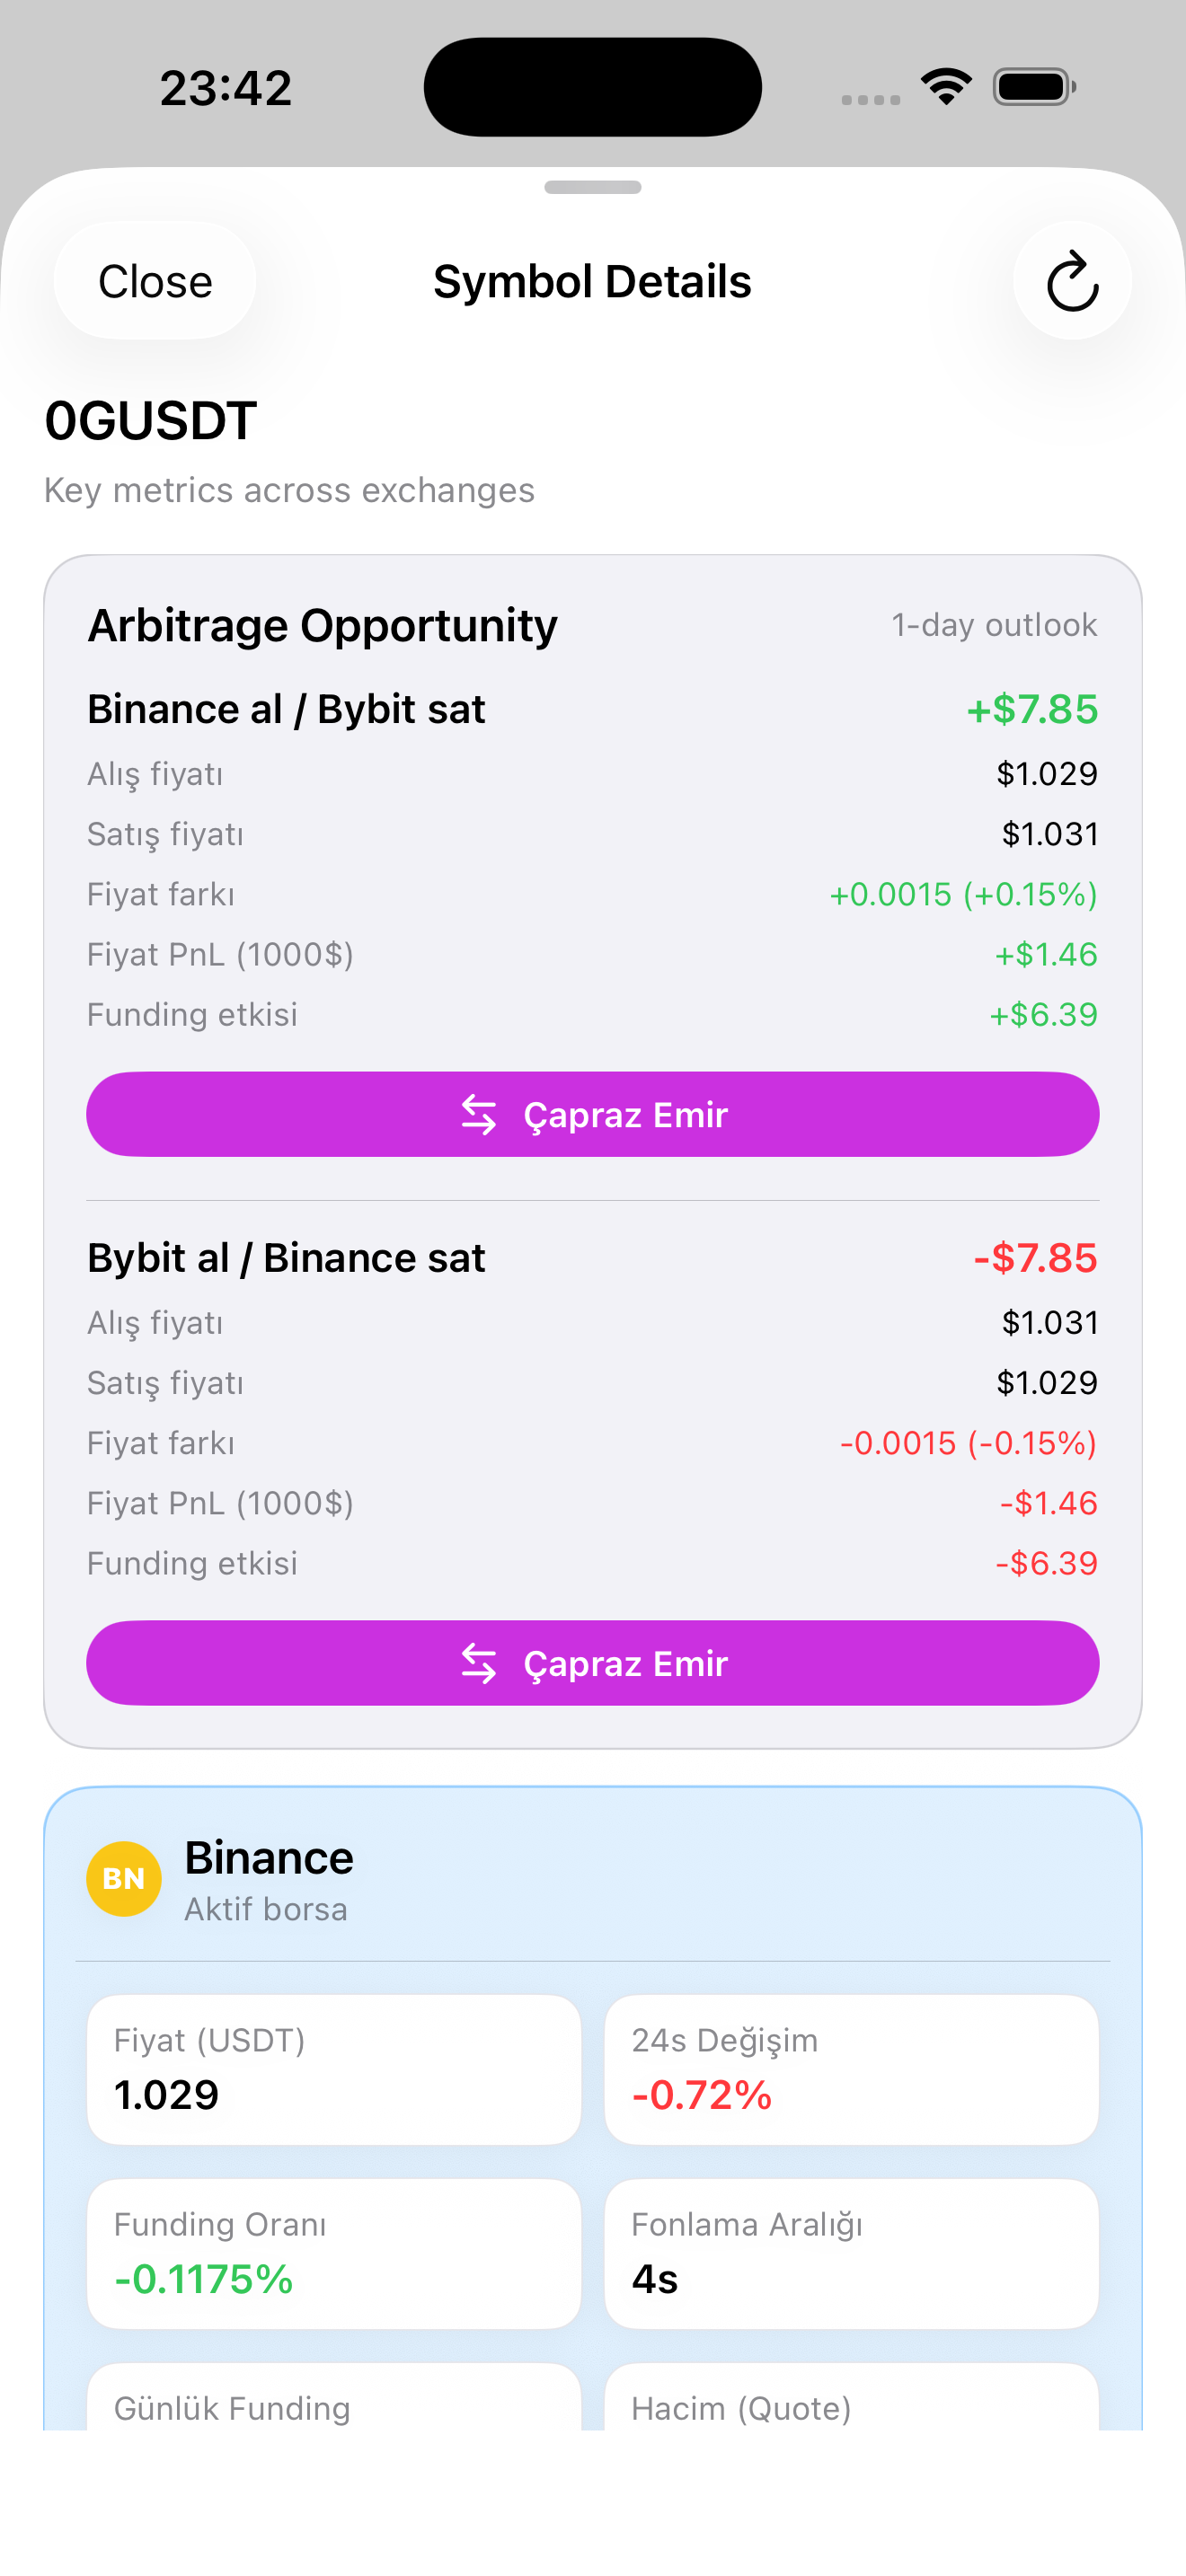This screenshot has height=2576, width=1186.
Task: Grab the sheet drag handle at top
Action: (x=592, y=187)
